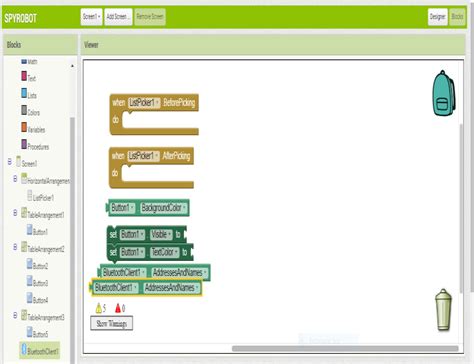Click the viewer horizontal scrollbar
This screenshot has height=364, width=474.
tap(345, 349)
